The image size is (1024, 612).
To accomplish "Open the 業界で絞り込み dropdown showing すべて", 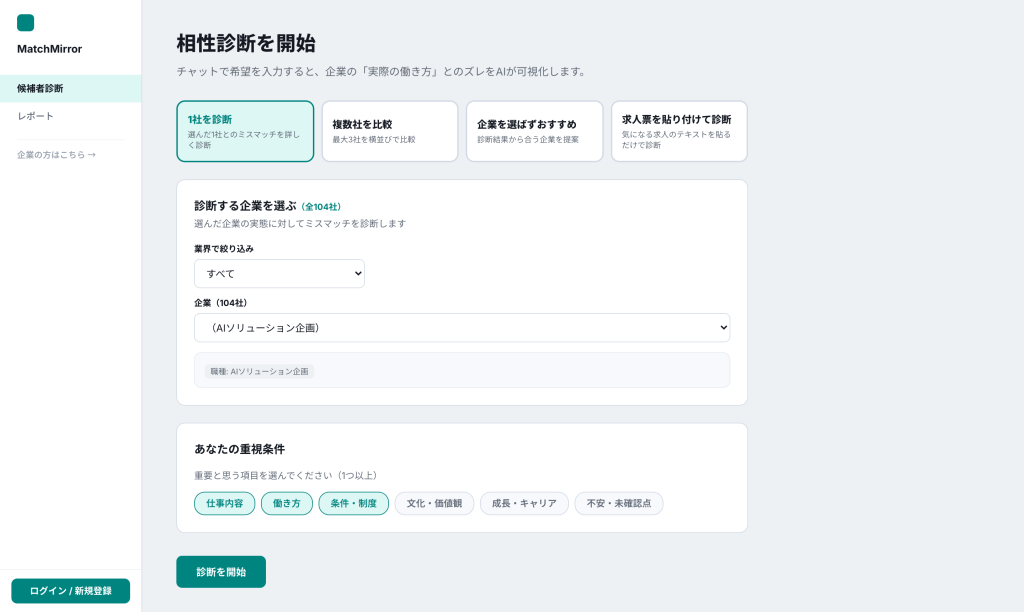I will coord(279,274).
